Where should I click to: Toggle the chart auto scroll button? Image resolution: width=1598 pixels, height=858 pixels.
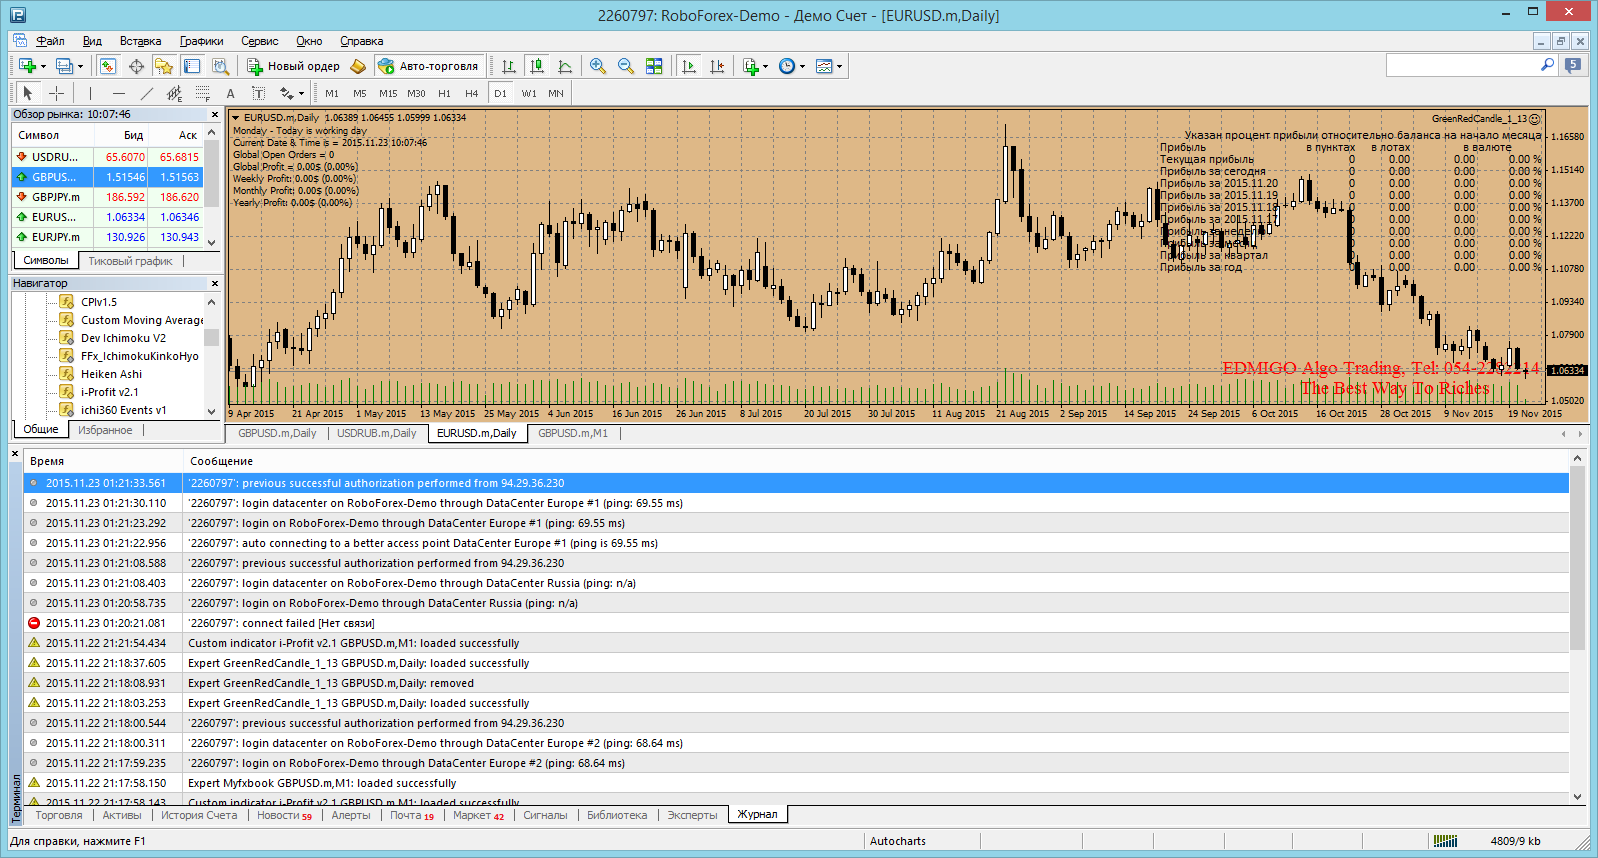coord(689,66)
